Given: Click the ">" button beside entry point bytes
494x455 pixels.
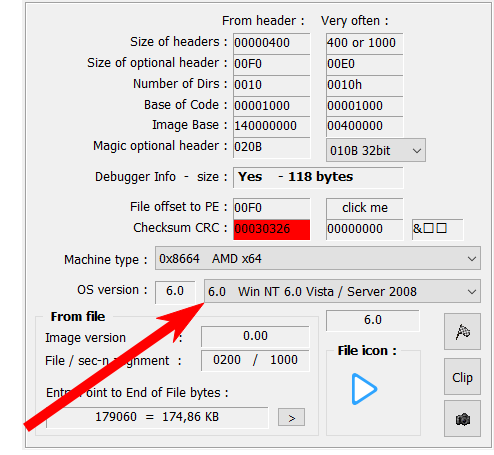Looking at the screenshot, I should [x=291, y=417].
